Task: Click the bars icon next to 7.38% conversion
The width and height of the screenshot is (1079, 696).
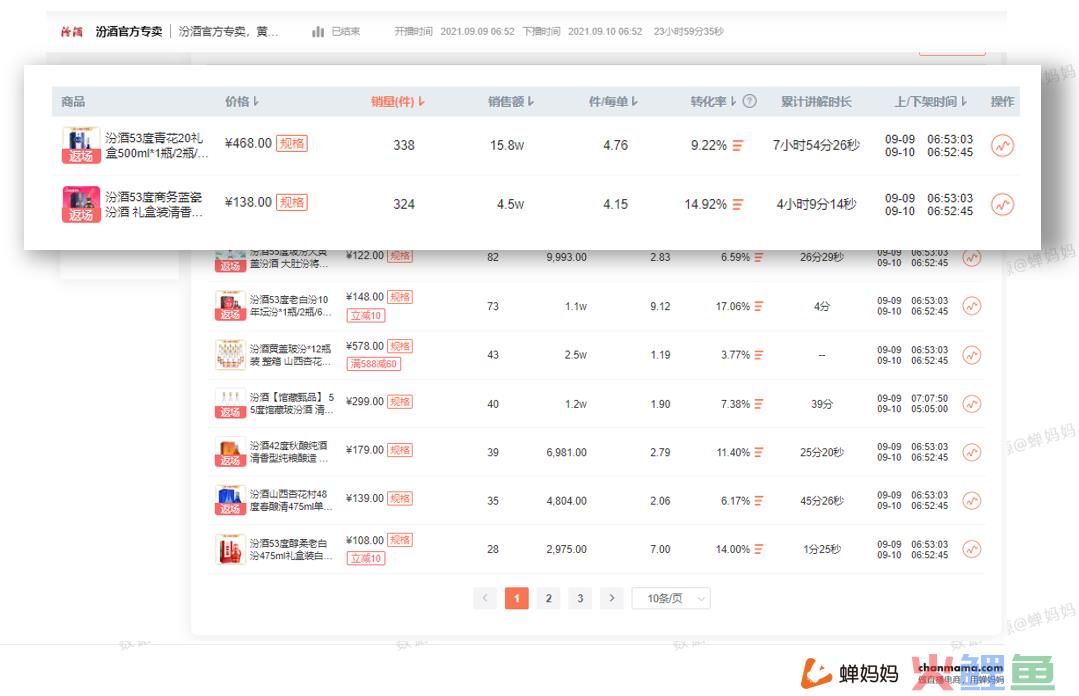Action: point(758,404)
